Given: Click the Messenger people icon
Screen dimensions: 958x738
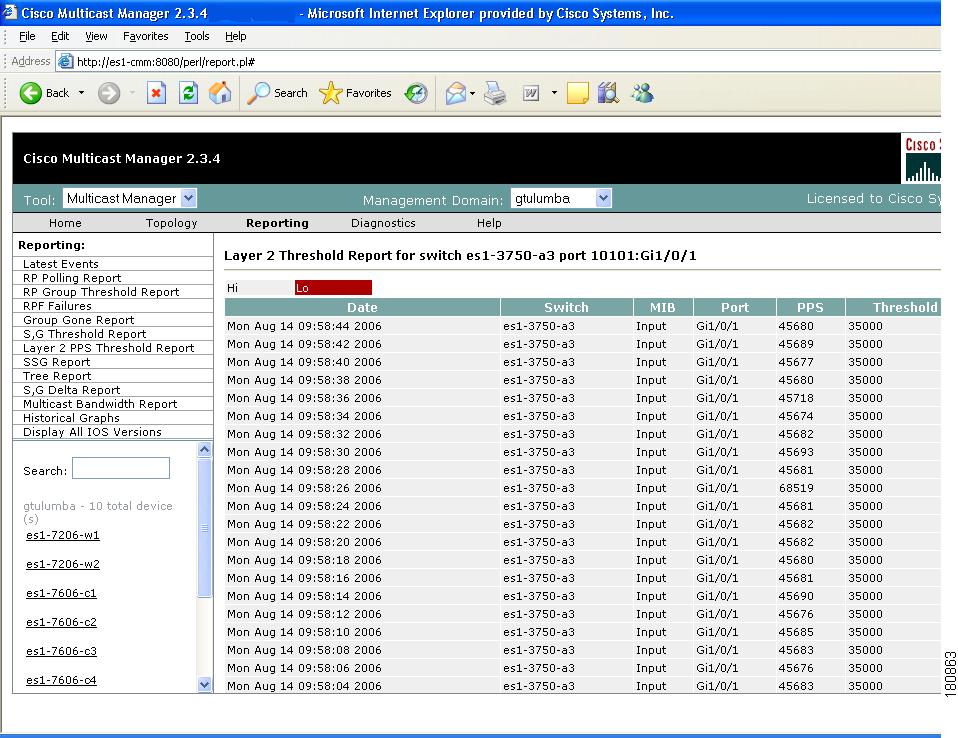Looking at the screenshot, I should tap(643, 93).
